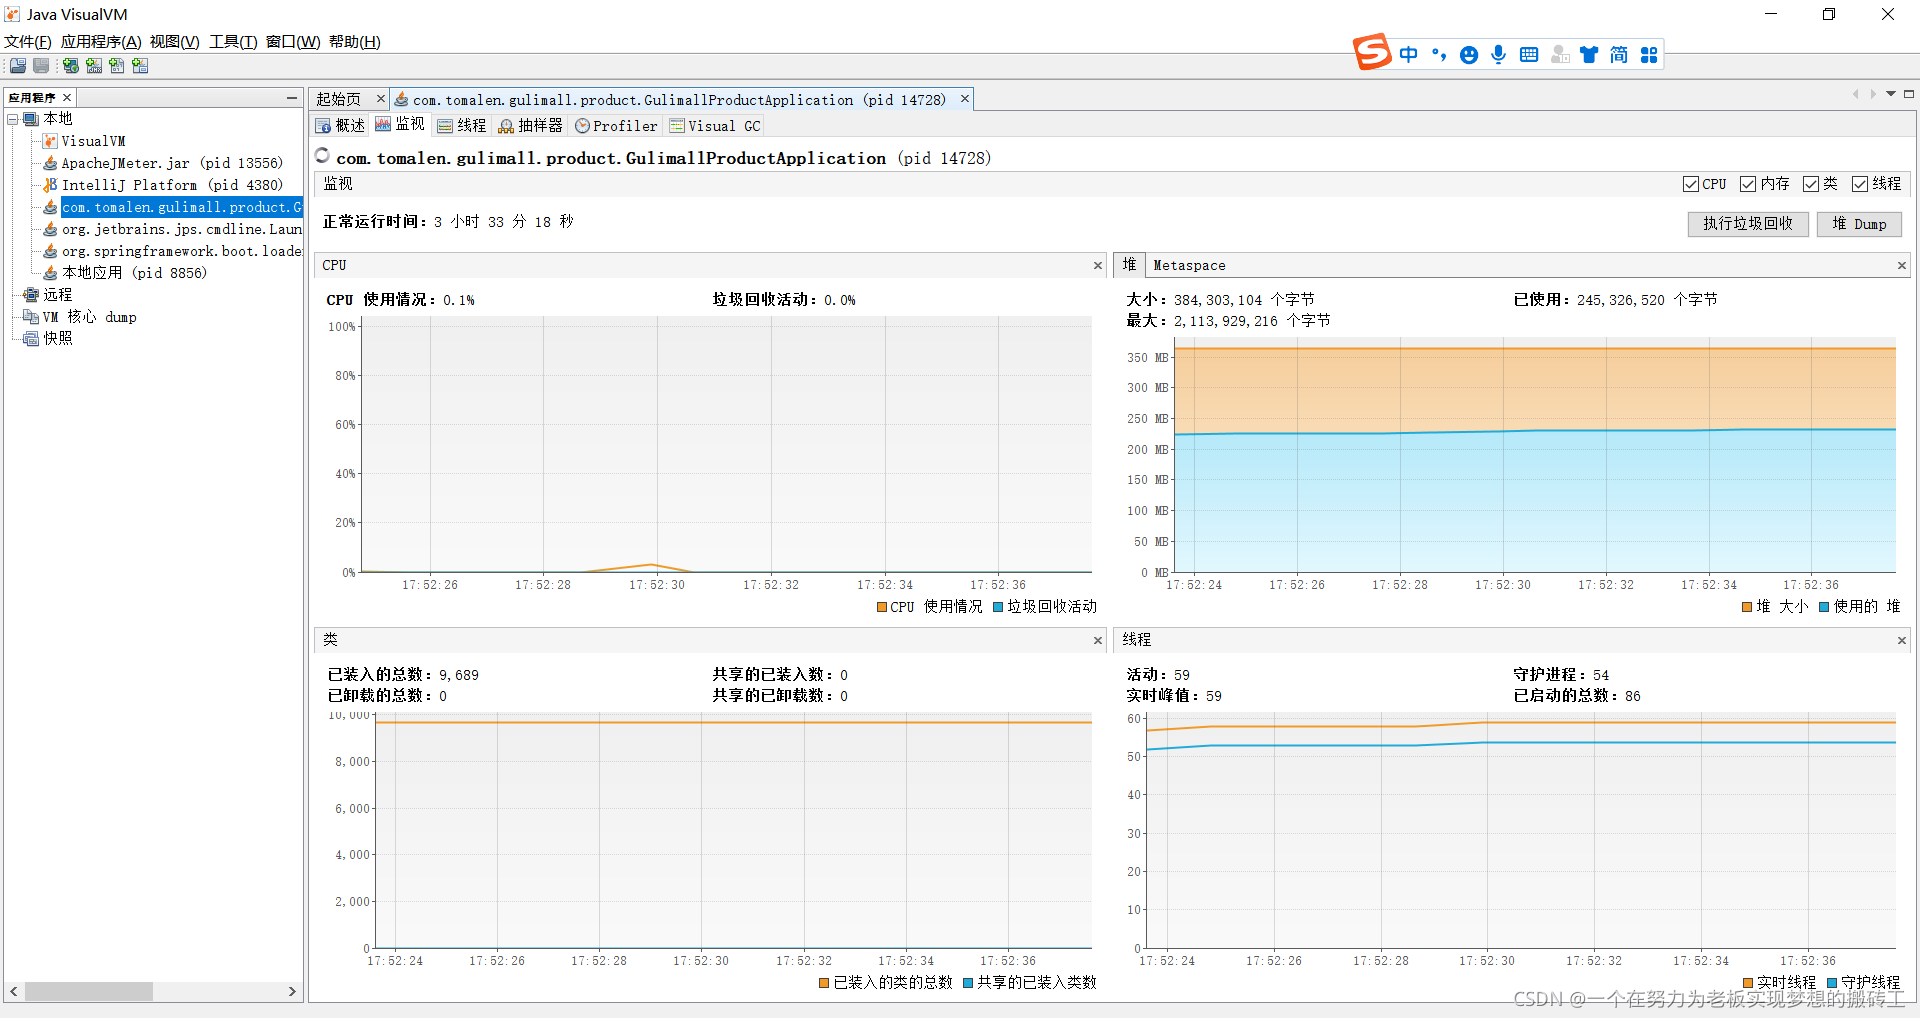Open the 帮助 menu

pyautogui.click(x=355, y=42)
